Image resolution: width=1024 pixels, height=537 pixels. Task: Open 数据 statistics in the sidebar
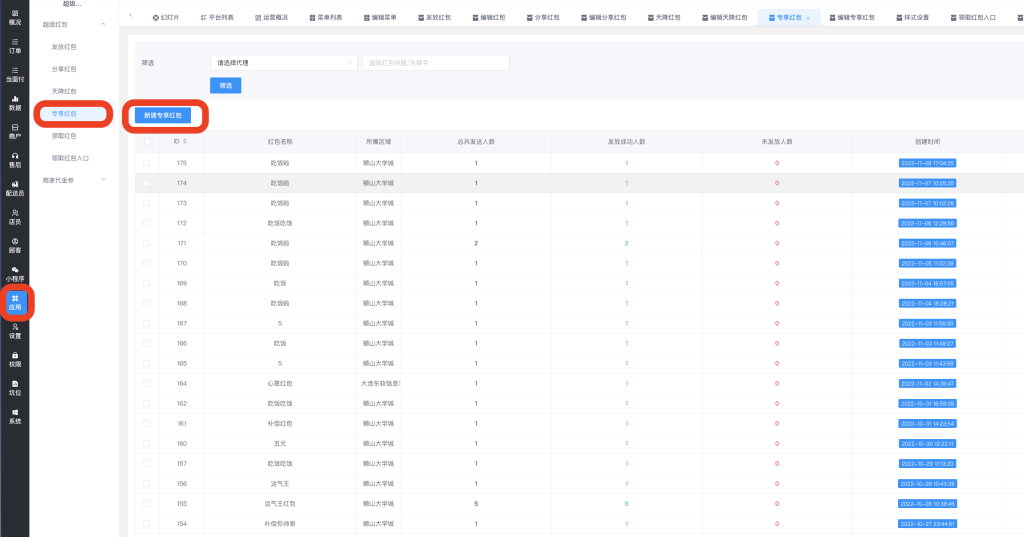(x=15, y=102)
